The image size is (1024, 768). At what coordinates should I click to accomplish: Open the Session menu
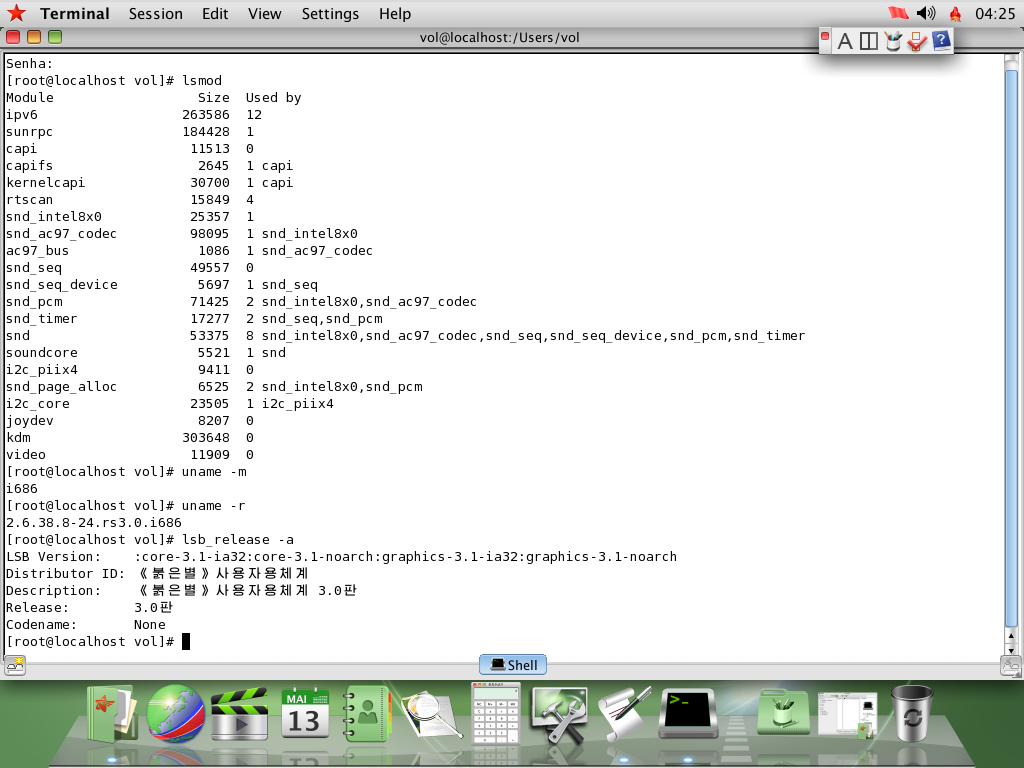[156, 14]
